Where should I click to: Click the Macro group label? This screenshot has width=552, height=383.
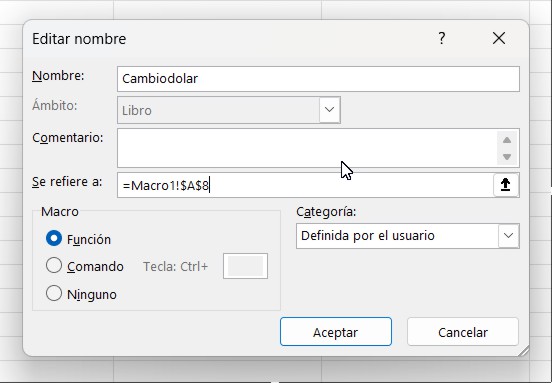click(x=60, y=212)
